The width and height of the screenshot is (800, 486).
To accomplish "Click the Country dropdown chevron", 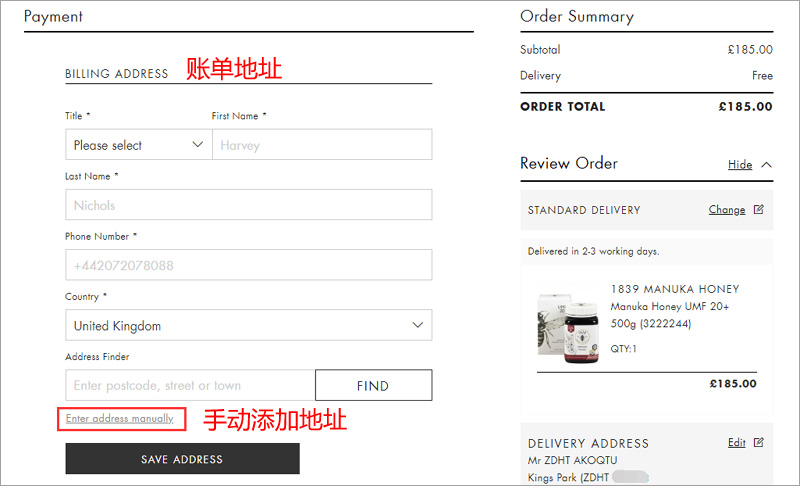I will tap(418, 325).
